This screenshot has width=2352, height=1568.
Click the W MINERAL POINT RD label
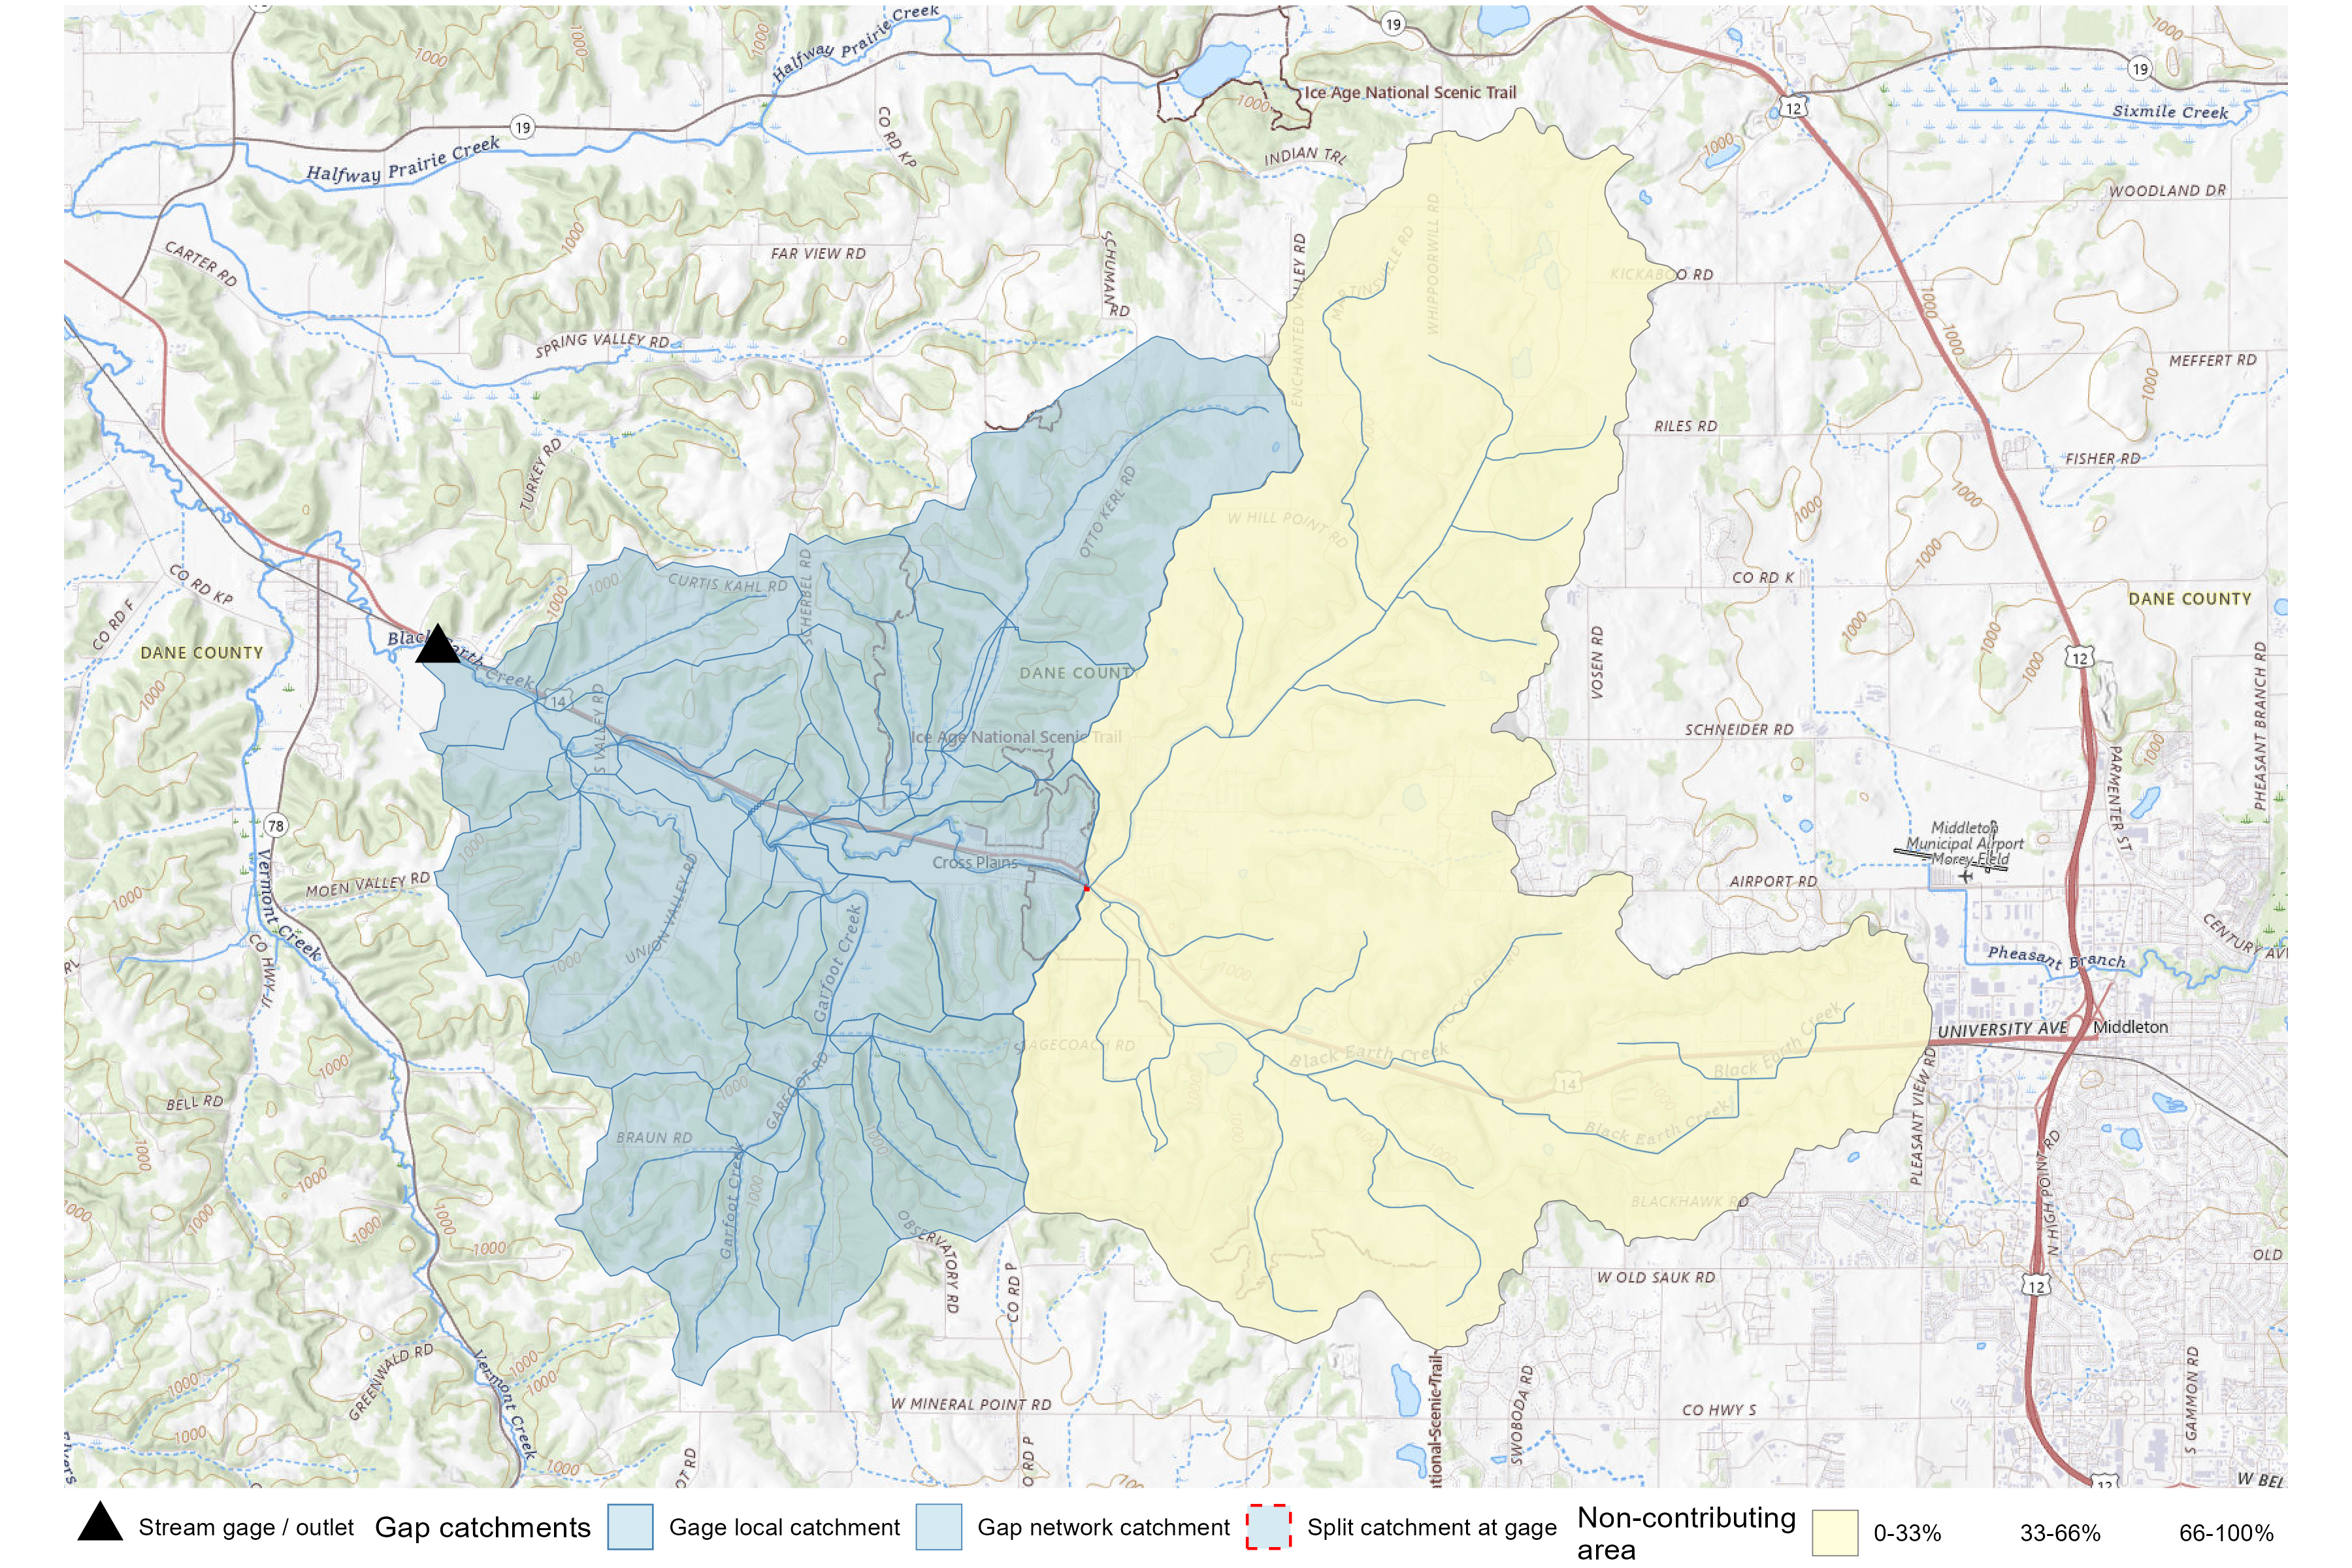click(x=970, y=1404)
